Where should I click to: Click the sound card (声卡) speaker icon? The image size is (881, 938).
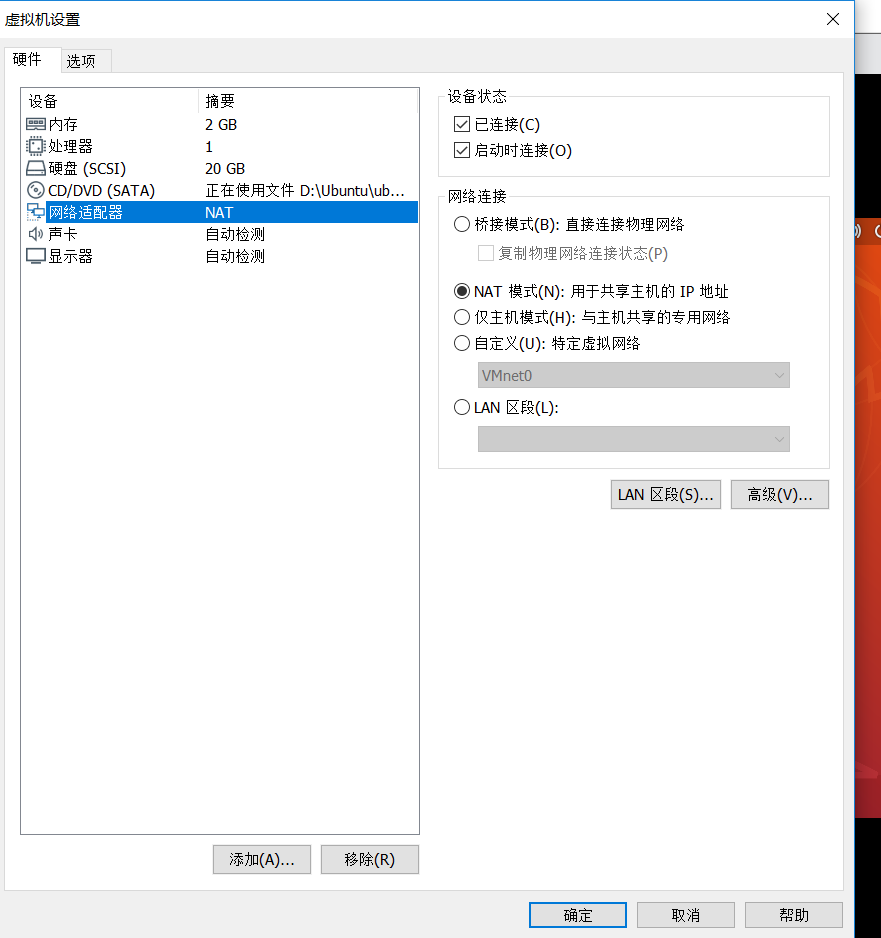(36, 234)
